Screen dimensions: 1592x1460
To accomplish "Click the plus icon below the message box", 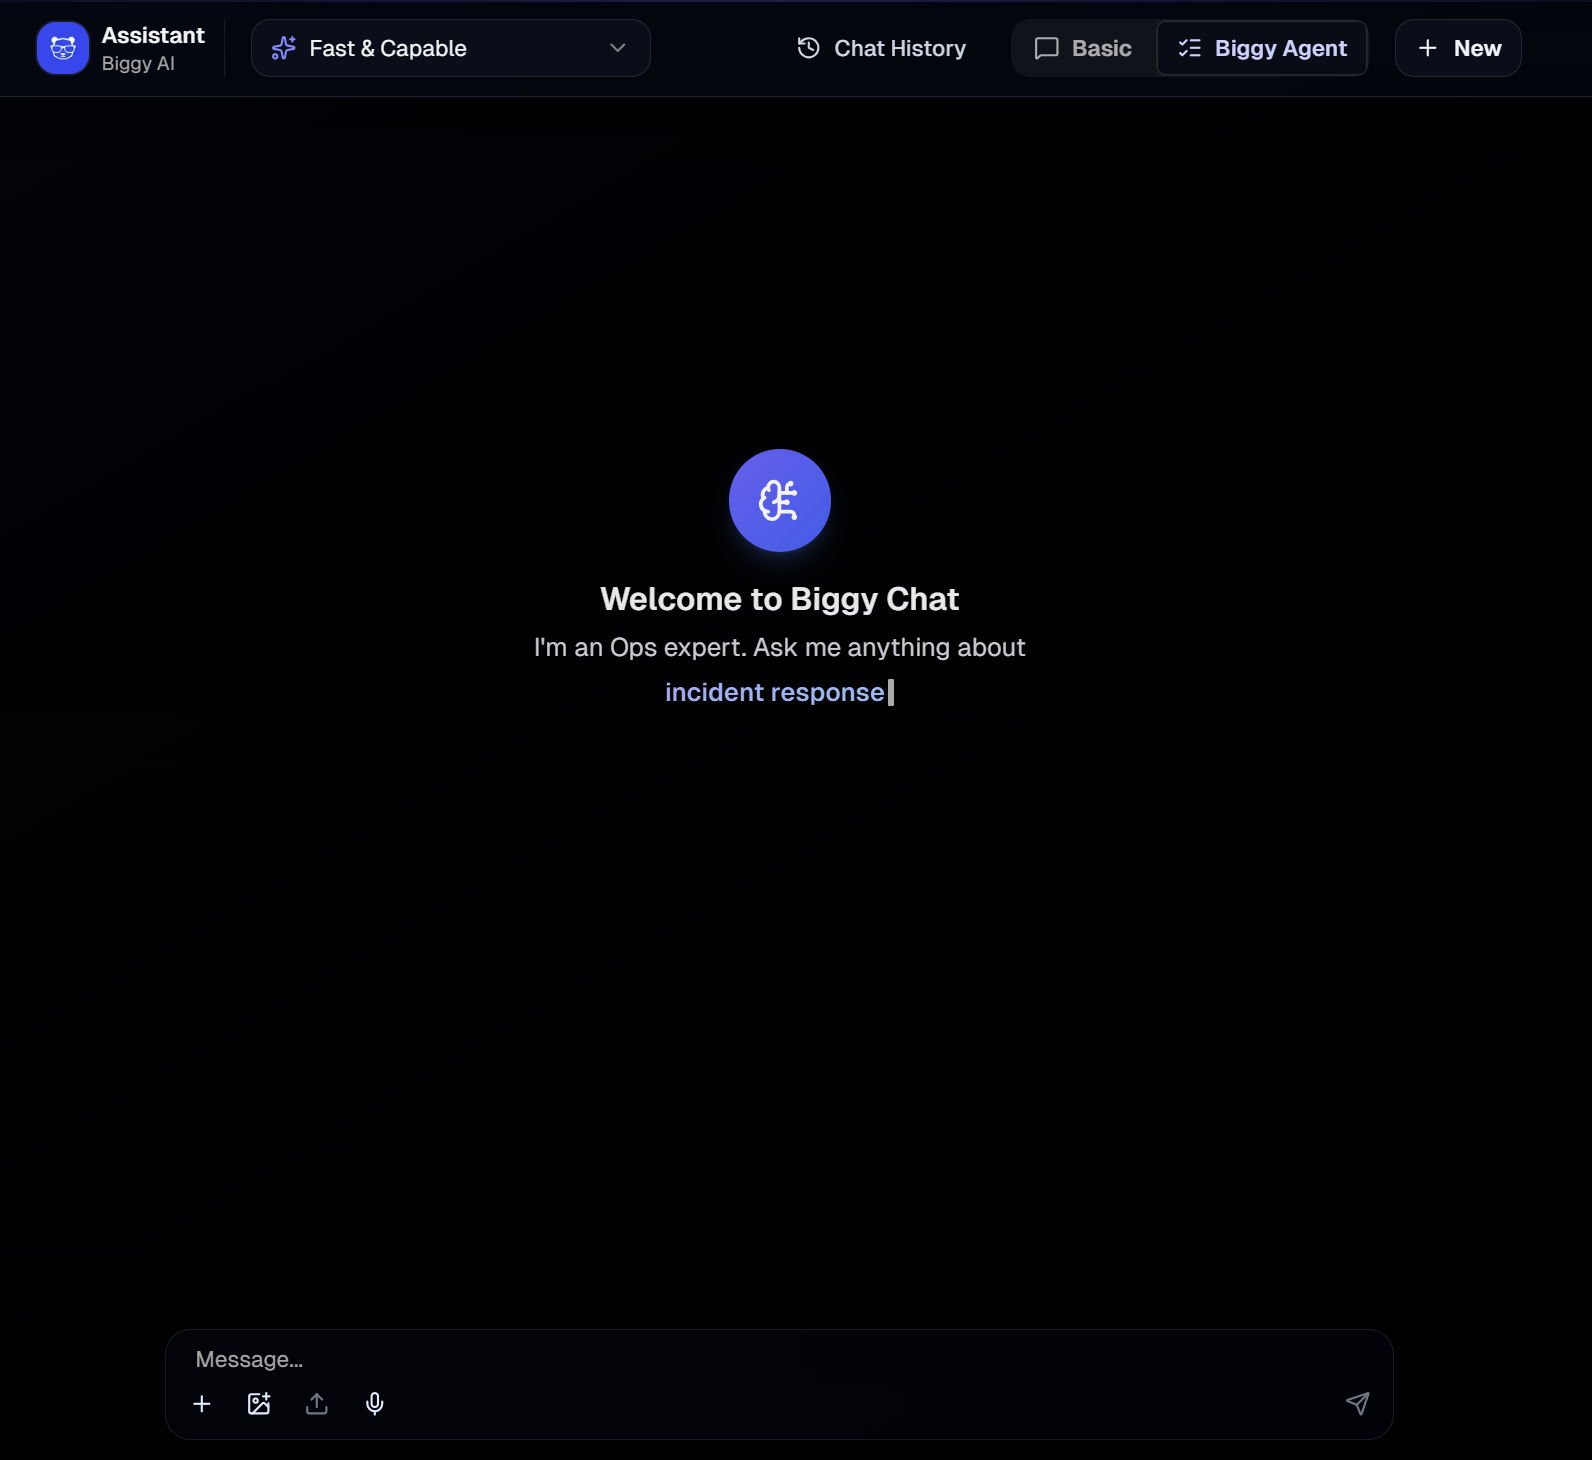I will coord(202,1404).
